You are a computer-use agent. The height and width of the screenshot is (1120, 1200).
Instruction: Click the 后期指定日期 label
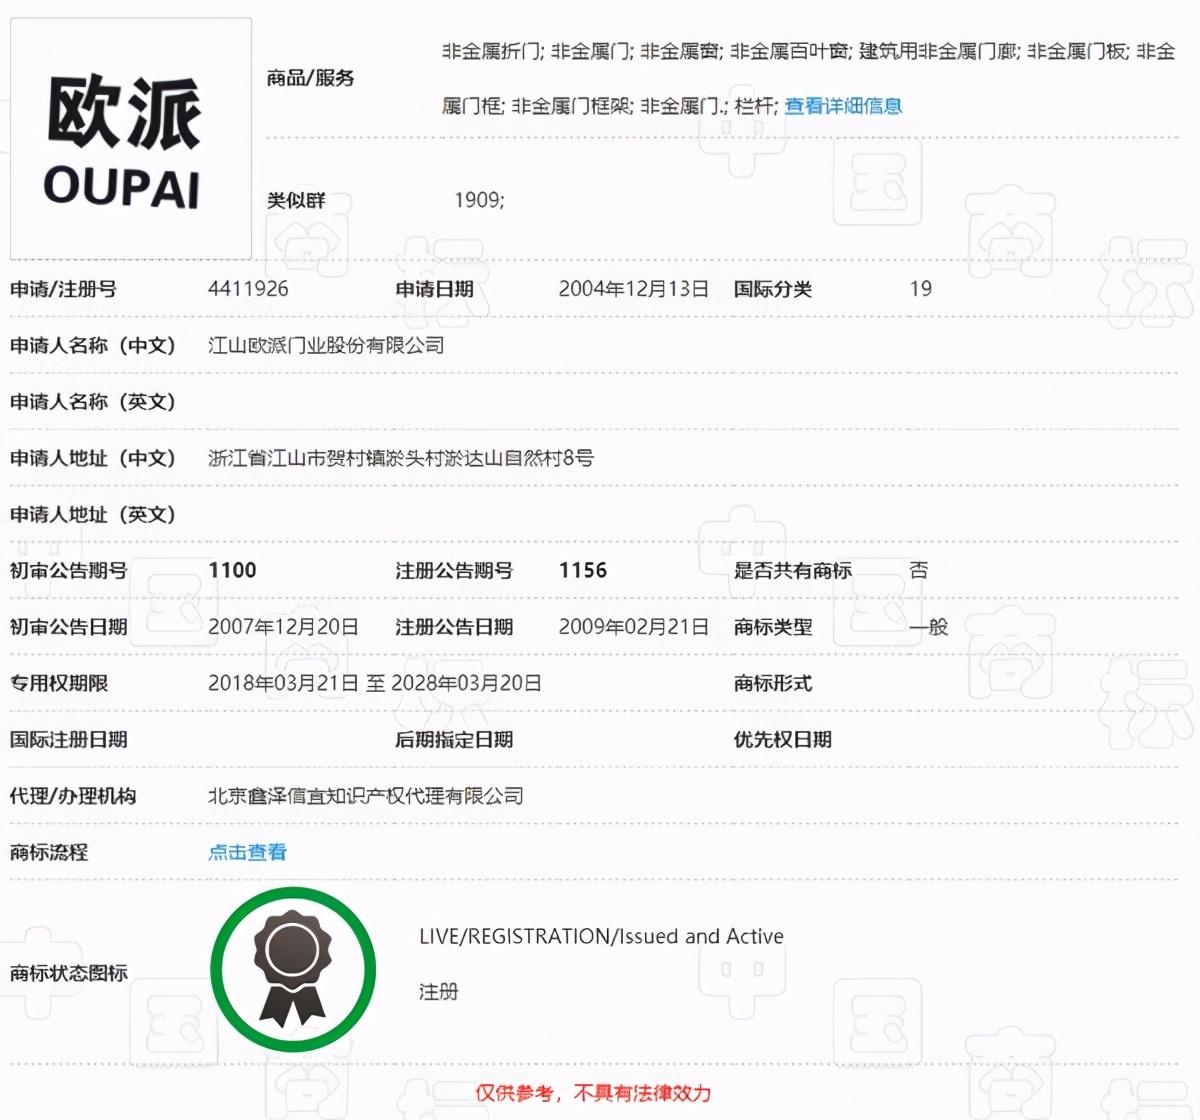click(x=454, y=739)
